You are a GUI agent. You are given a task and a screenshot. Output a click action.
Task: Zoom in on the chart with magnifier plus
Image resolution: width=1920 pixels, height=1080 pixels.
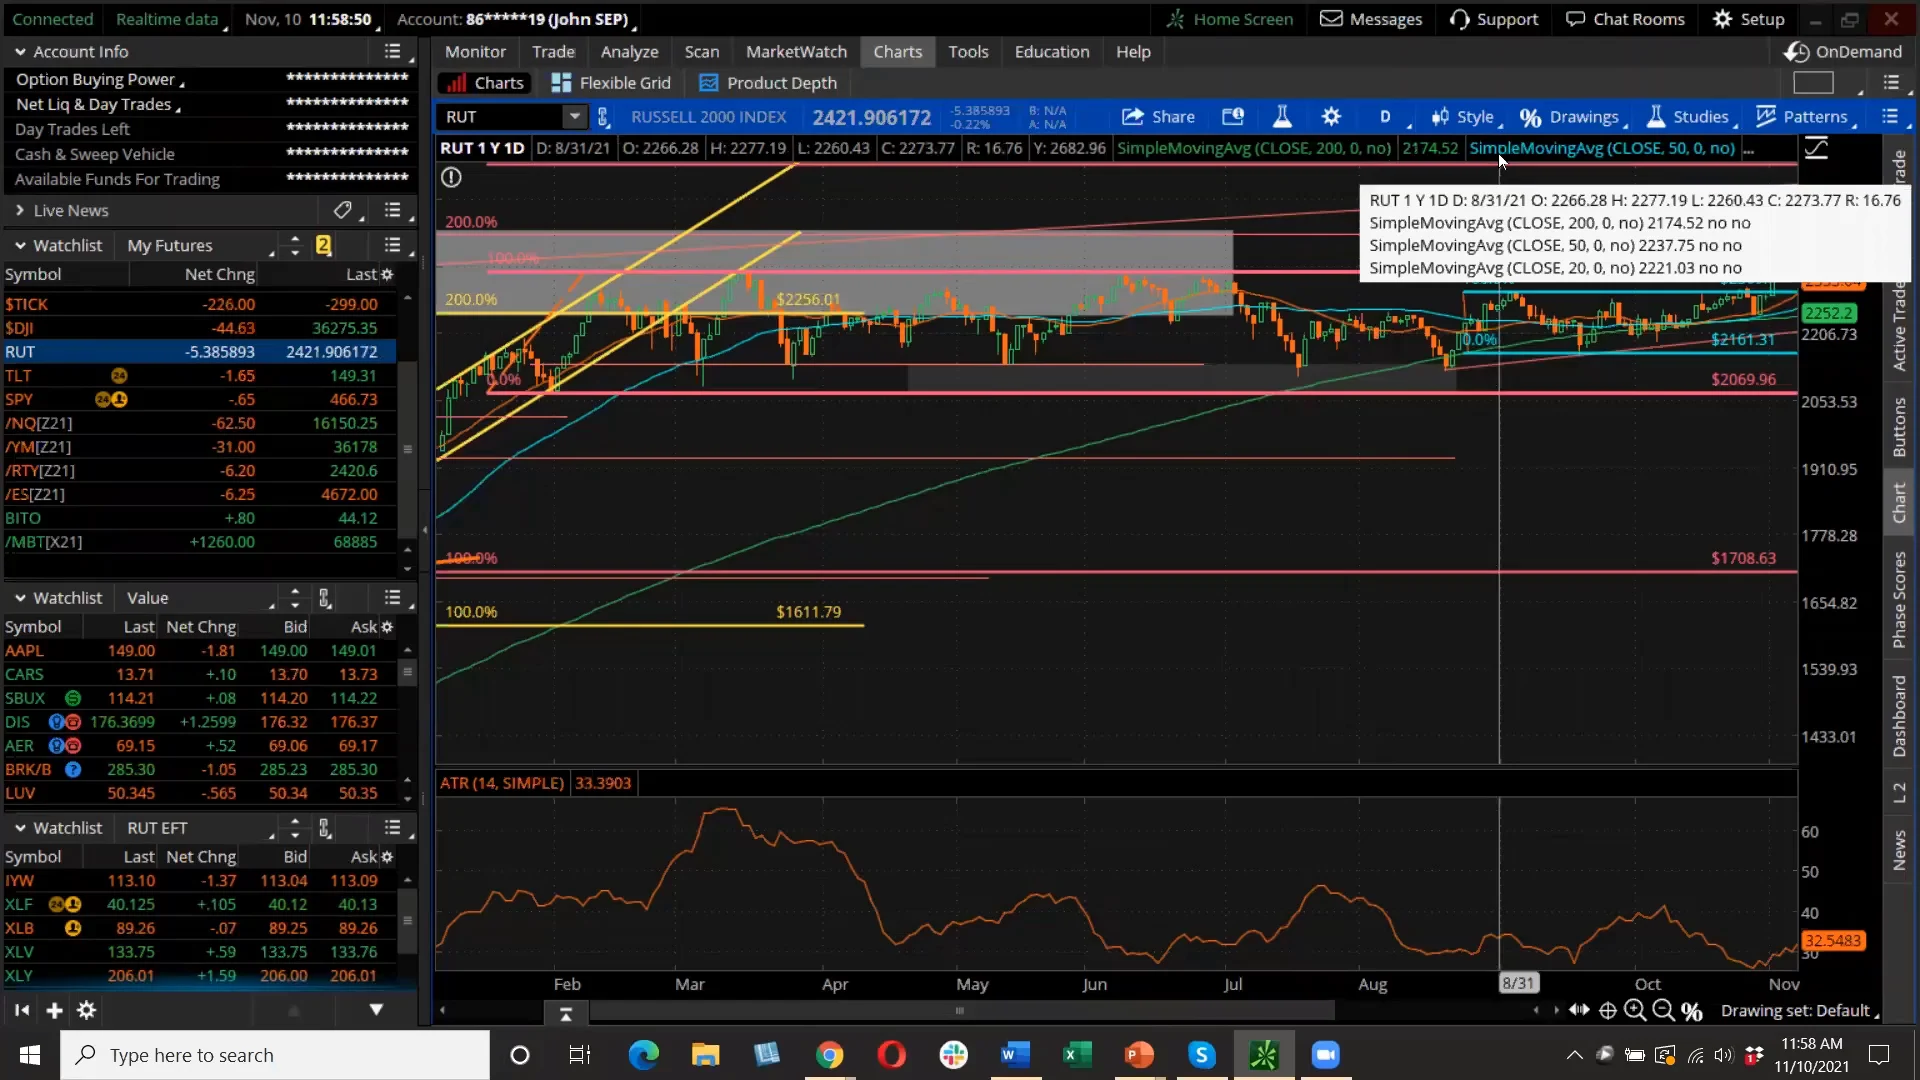coord(1635,1010)
